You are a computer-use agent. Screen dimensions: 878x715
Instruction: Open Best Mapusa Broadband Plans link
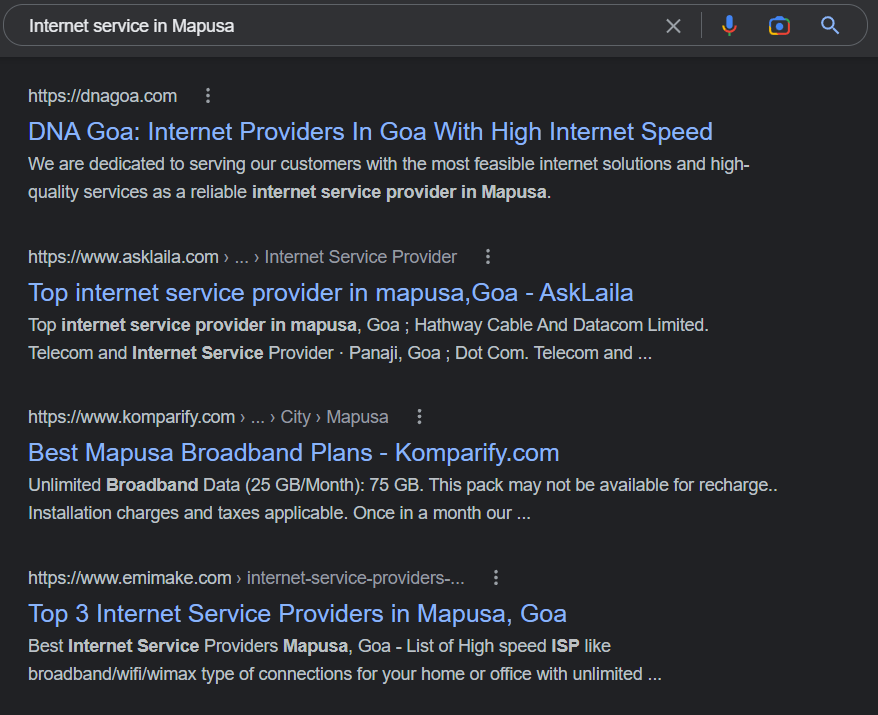pyautogui.click(x=293, y=453)
